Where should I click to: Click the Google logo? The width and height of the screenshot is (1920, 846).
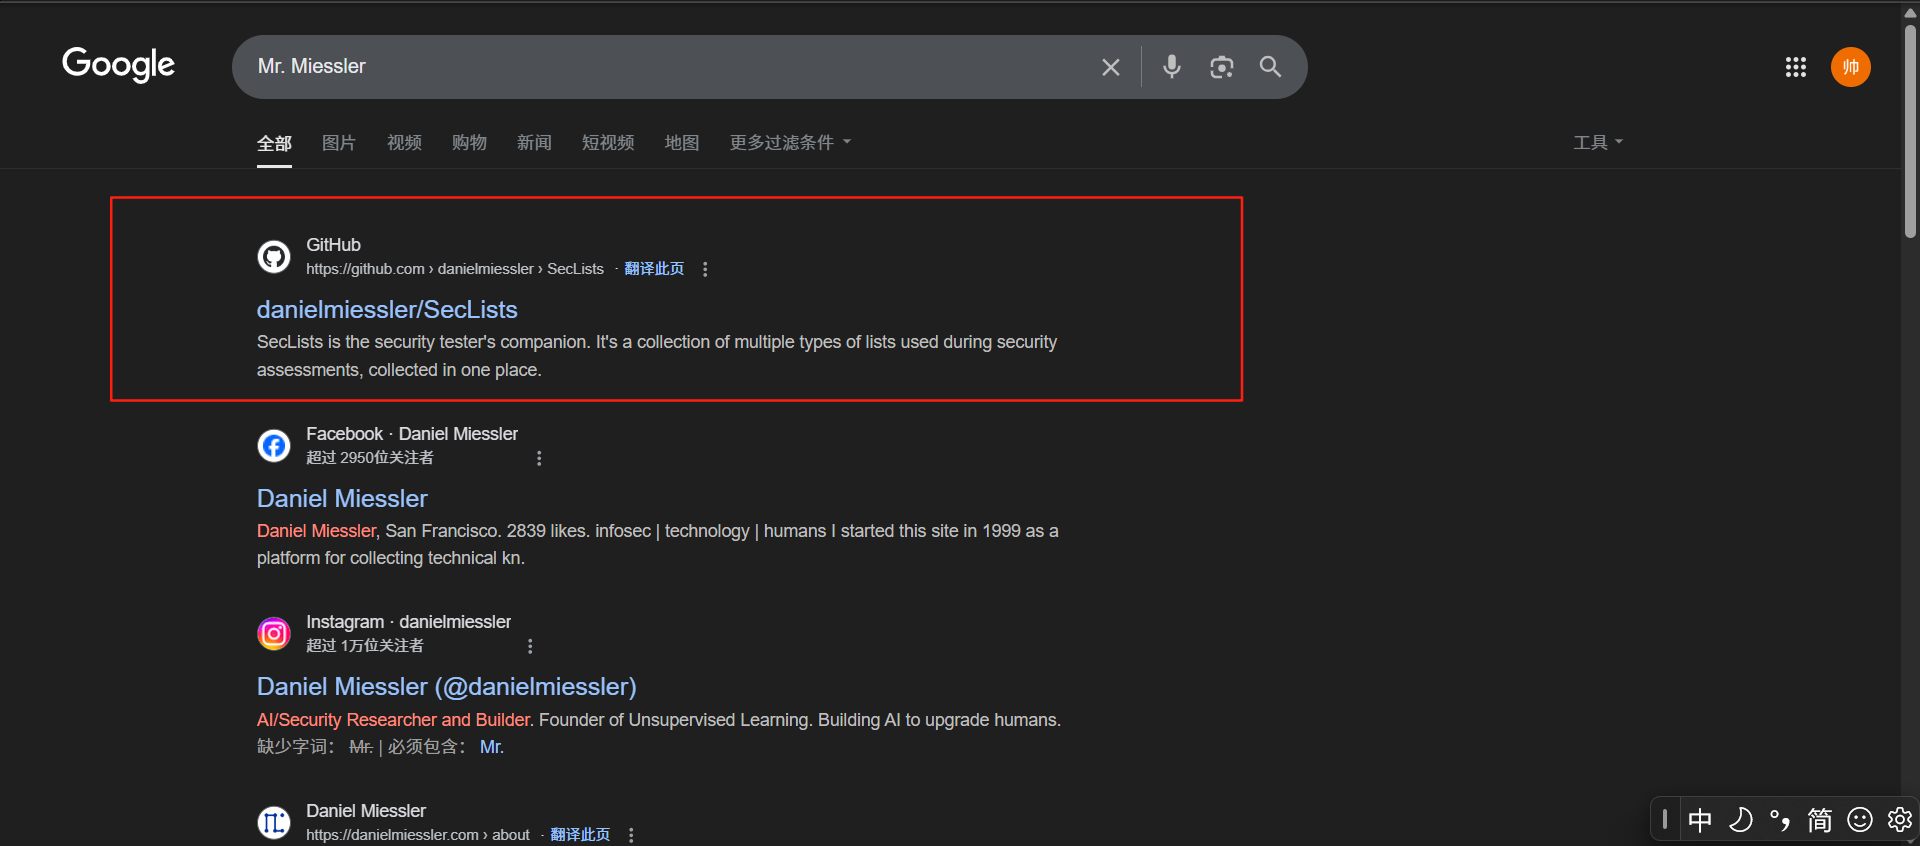[118, 65]
